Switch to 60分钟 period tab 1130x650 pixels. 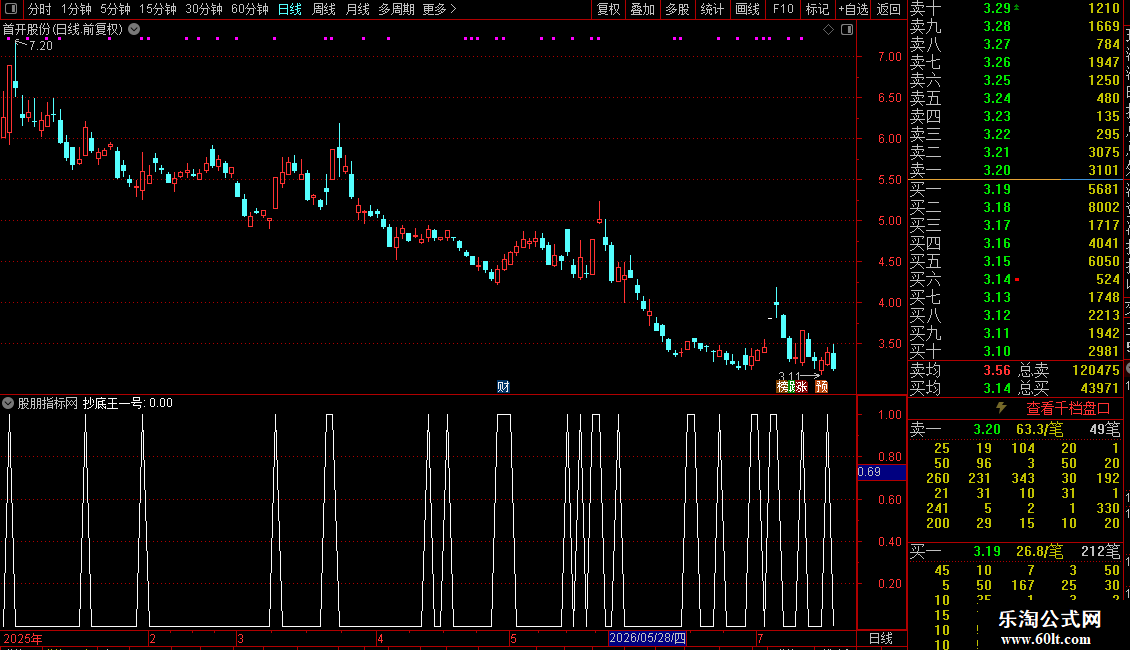(250, 9)
